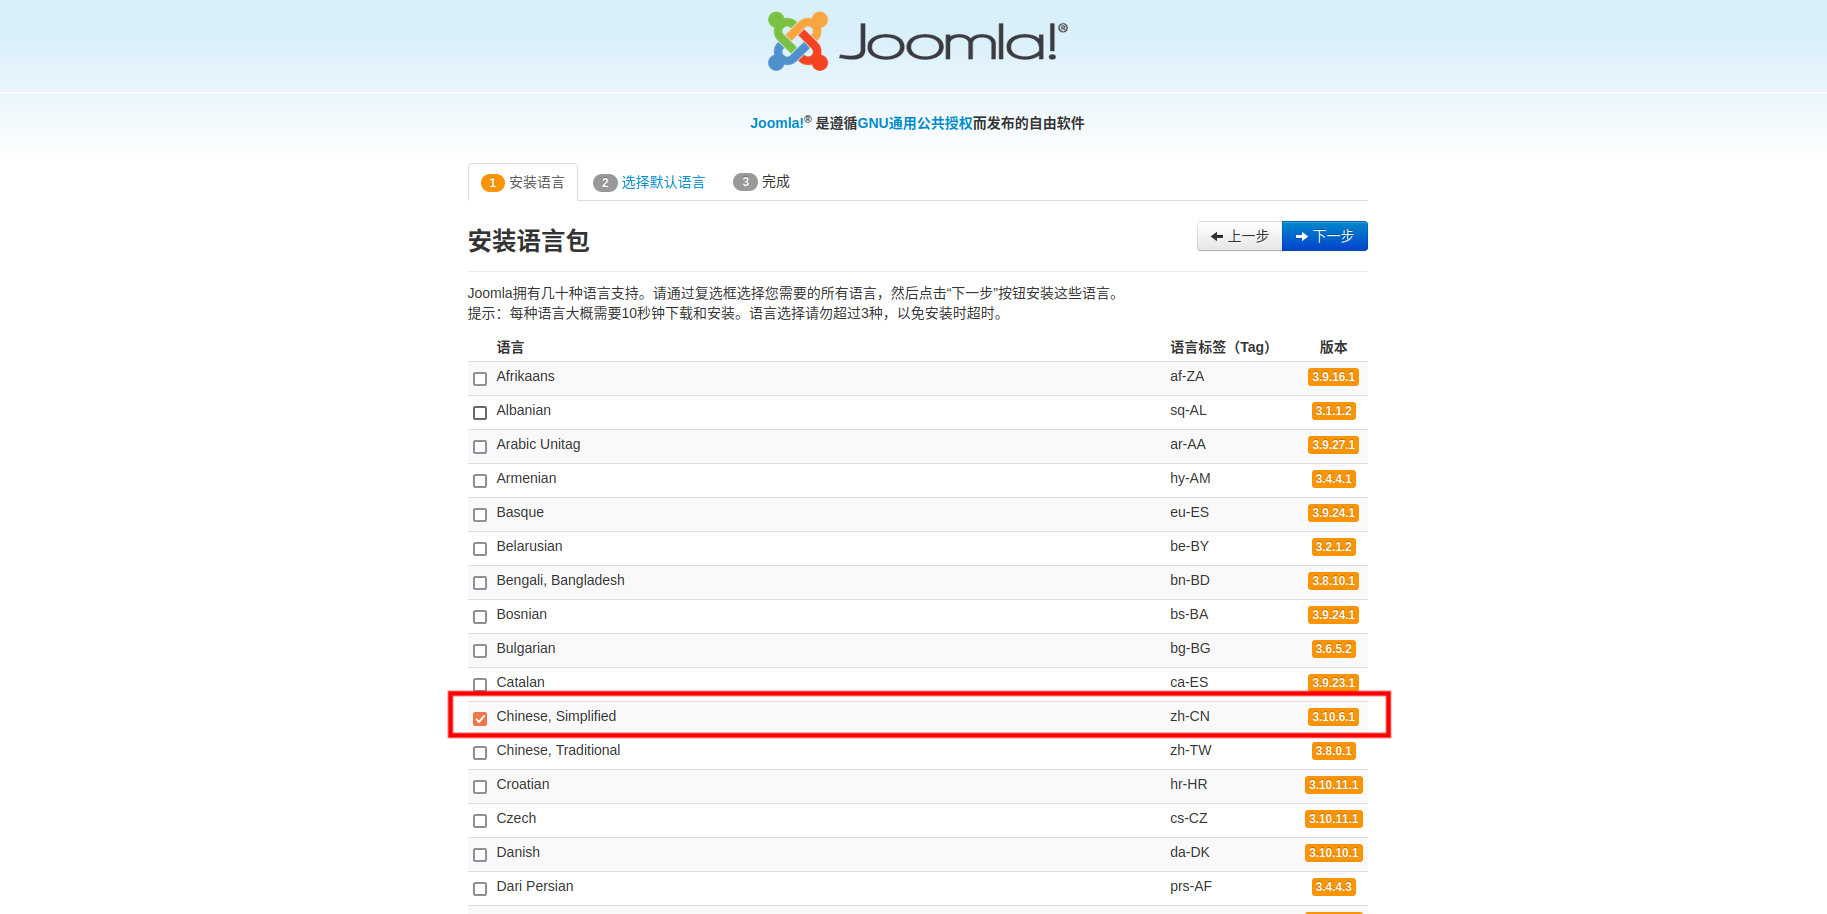Click the 安装语言包 heading
This screenshot has width=1827, height=914.
tap(528, 241)
